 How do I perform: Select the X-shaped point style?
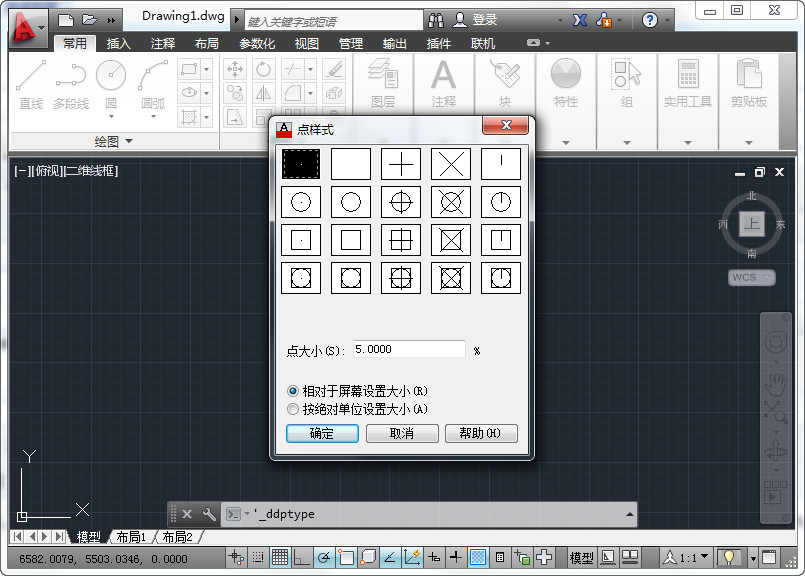click(451, 164)
